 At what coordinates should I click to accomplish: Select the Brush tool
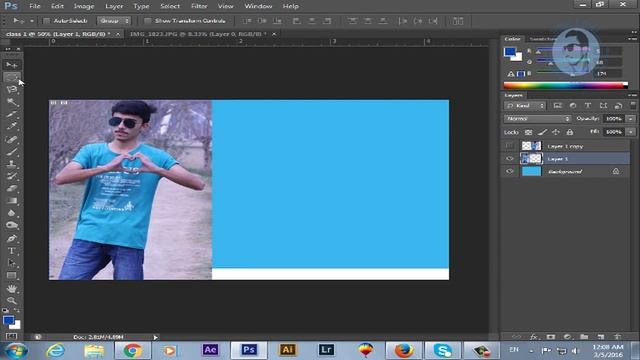click(11, 151)
